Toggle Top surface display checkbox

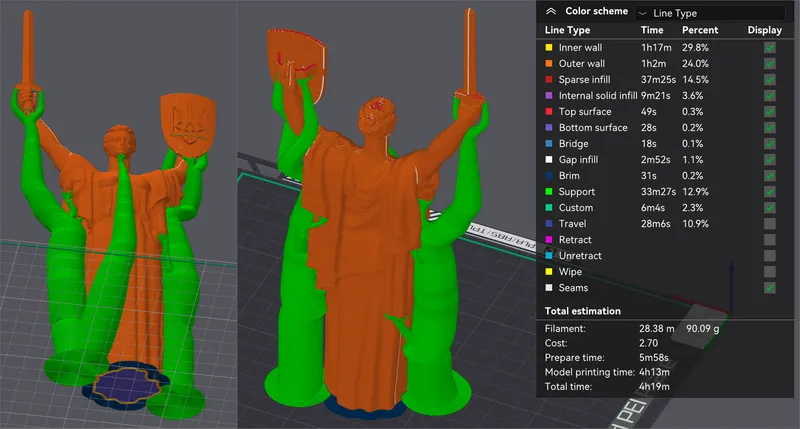(769, 111)
